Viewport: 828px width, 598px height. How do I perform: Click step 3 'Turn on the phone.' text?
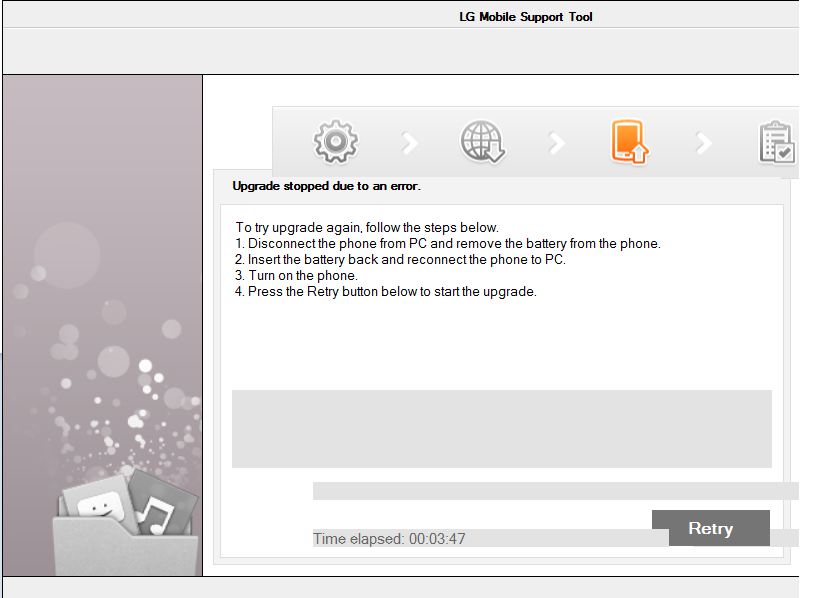[x=296, y=276]
